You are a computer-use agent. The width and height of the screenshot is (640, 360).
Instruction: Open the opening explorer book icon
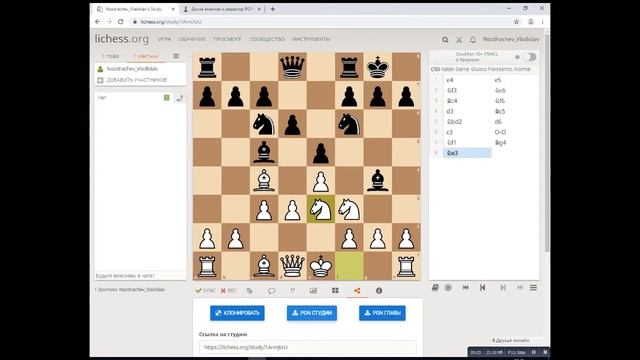[435, 288]
